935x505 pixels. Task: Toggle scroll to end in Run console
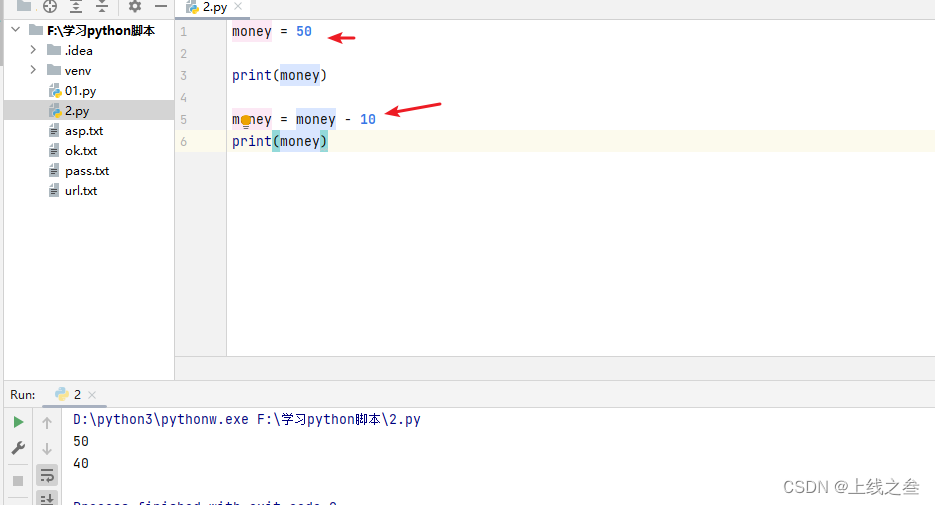(x=47, y=498)
